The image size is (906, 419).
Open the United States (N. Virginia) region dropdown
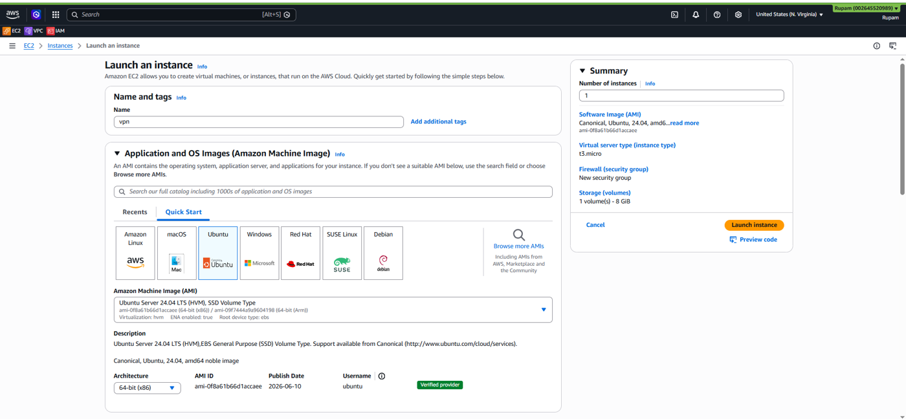[789, 14]
